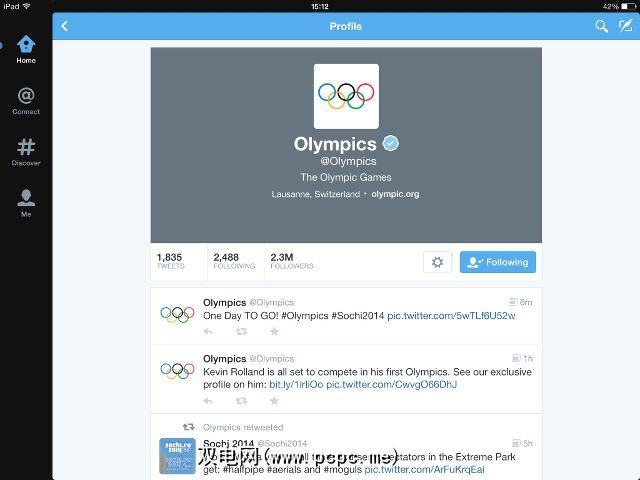
Task: Go back with the left arrow
Action: pyautogui.click(x=64, y=26)
